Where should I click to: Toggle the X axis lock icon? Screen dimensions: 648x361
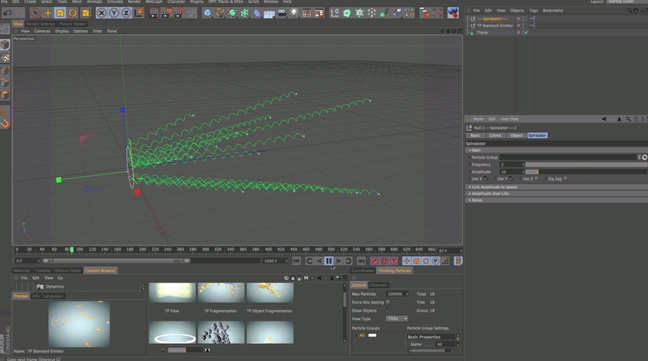tap(101, 13)
